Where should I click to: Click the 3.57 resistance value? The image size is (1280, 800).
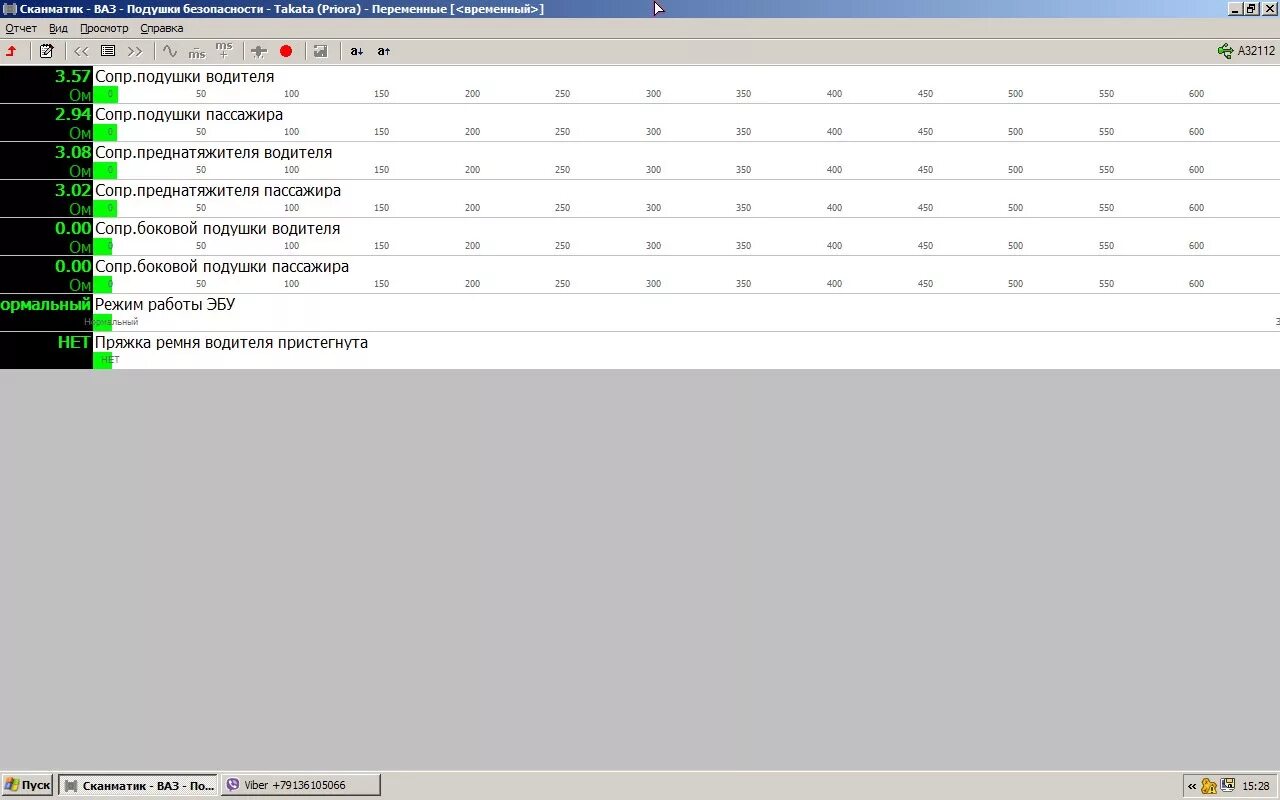(x=73, y=76)
